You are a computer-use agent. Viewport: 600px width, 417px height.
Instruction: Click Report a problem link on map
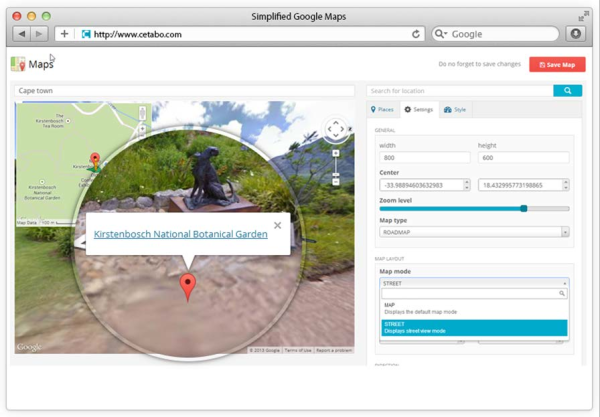pos(334,350)
